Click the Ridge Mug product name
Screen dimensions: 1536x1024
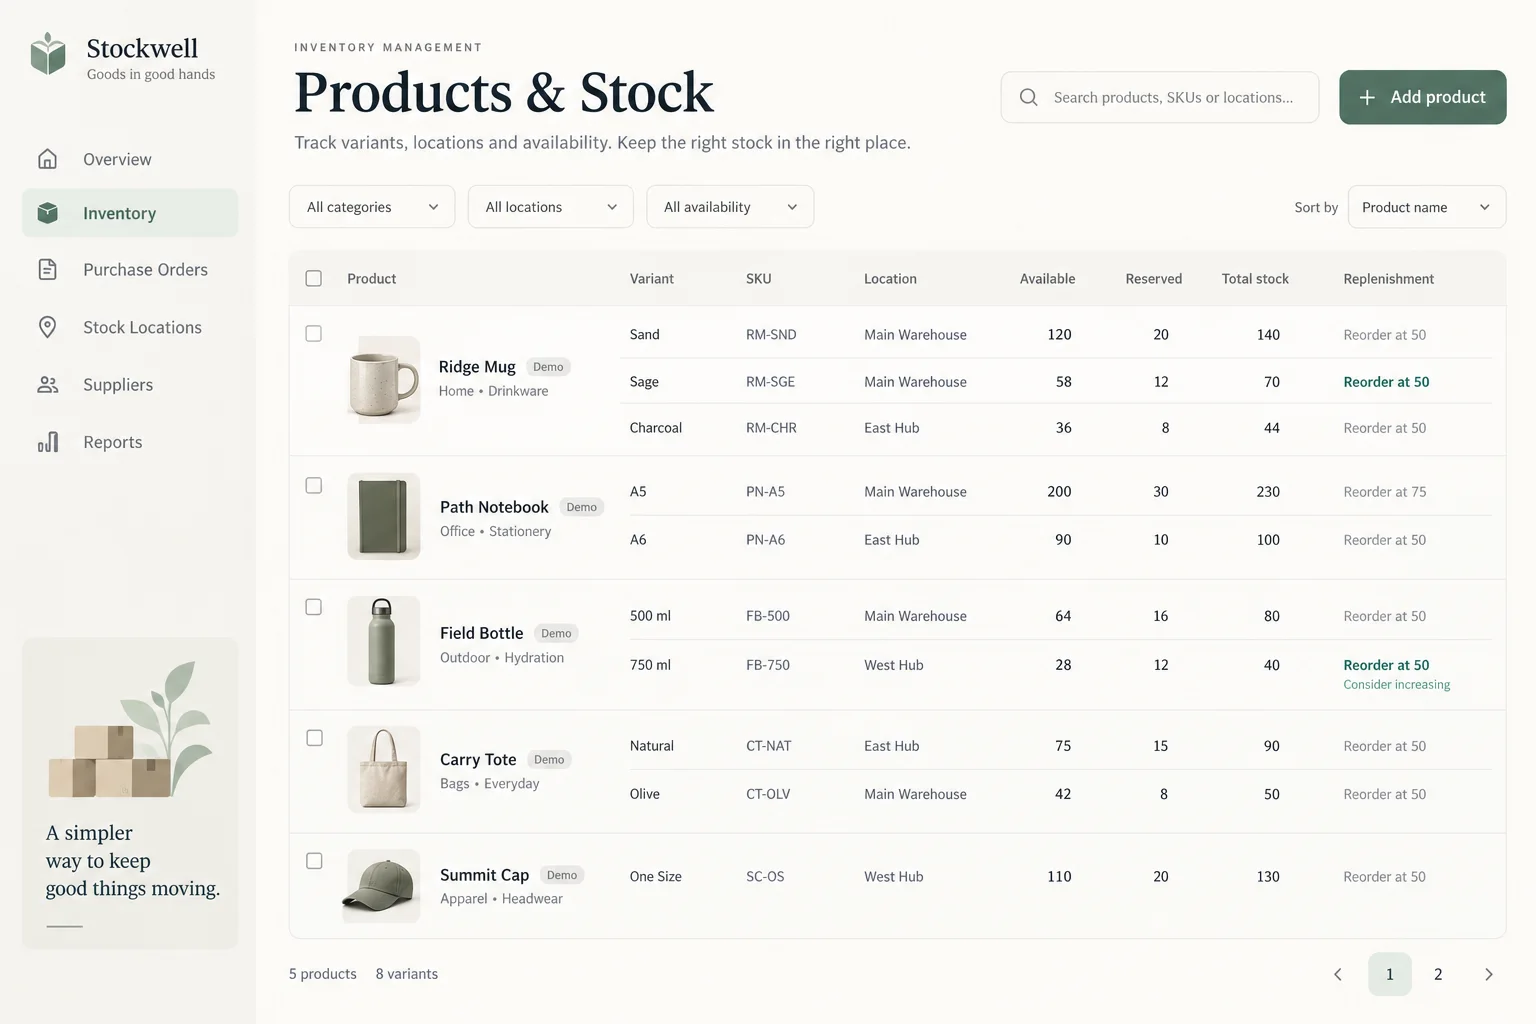(x=477, y=367)
